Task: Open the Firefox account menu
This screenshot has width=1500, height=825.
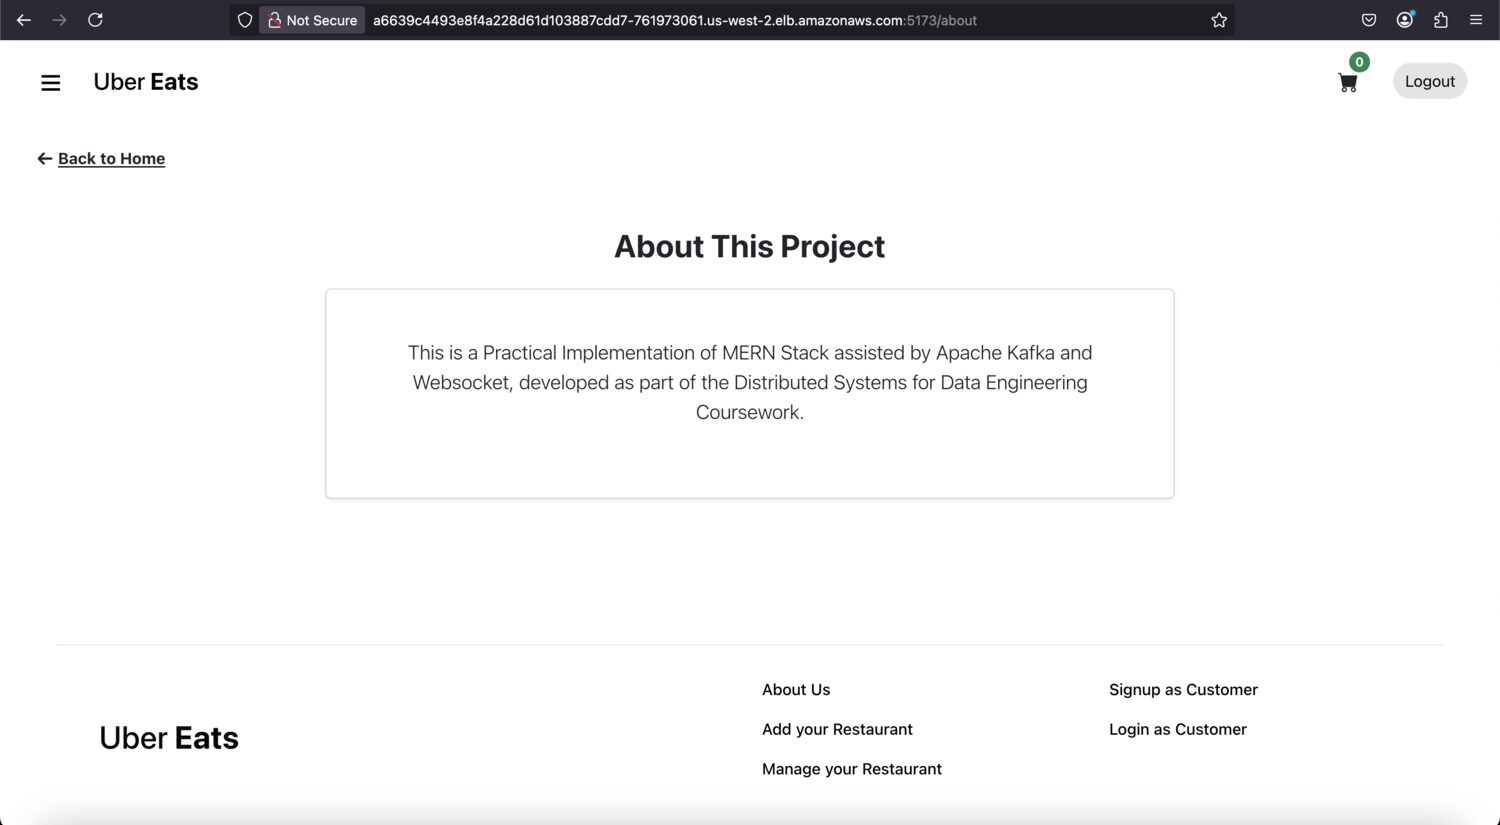Action: tap(1405, 20)
